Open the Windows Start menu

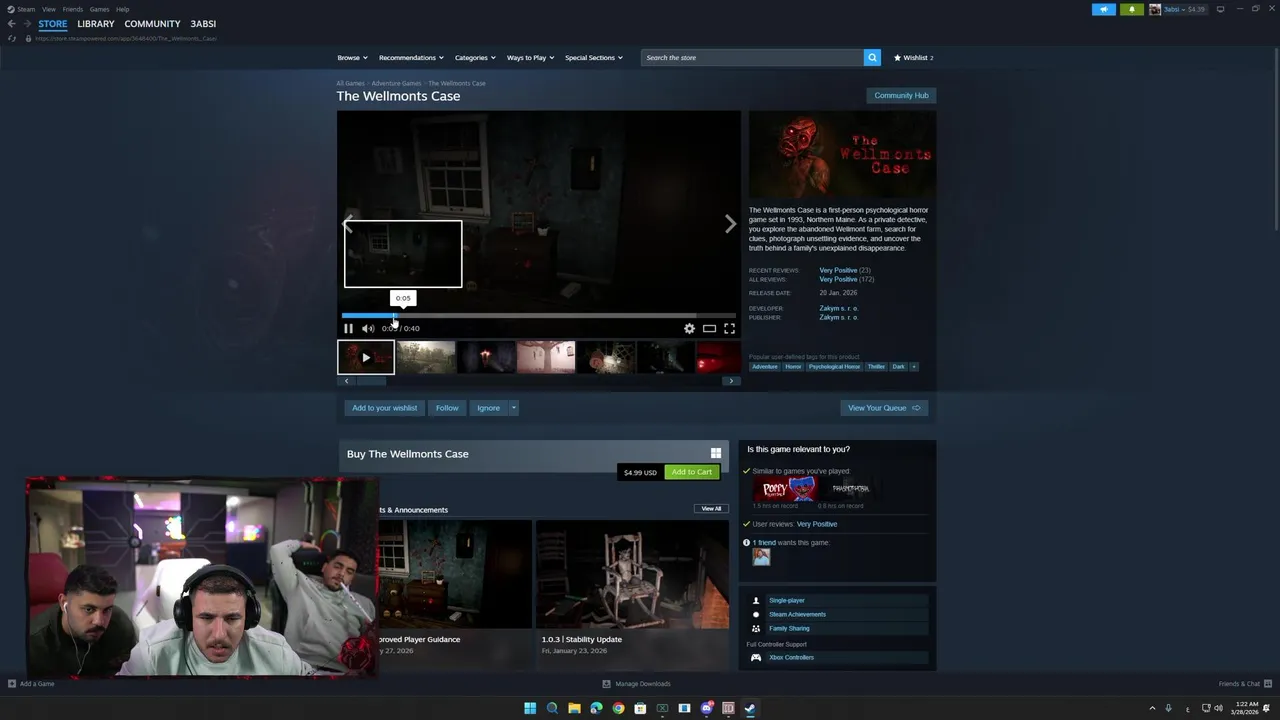530,708
